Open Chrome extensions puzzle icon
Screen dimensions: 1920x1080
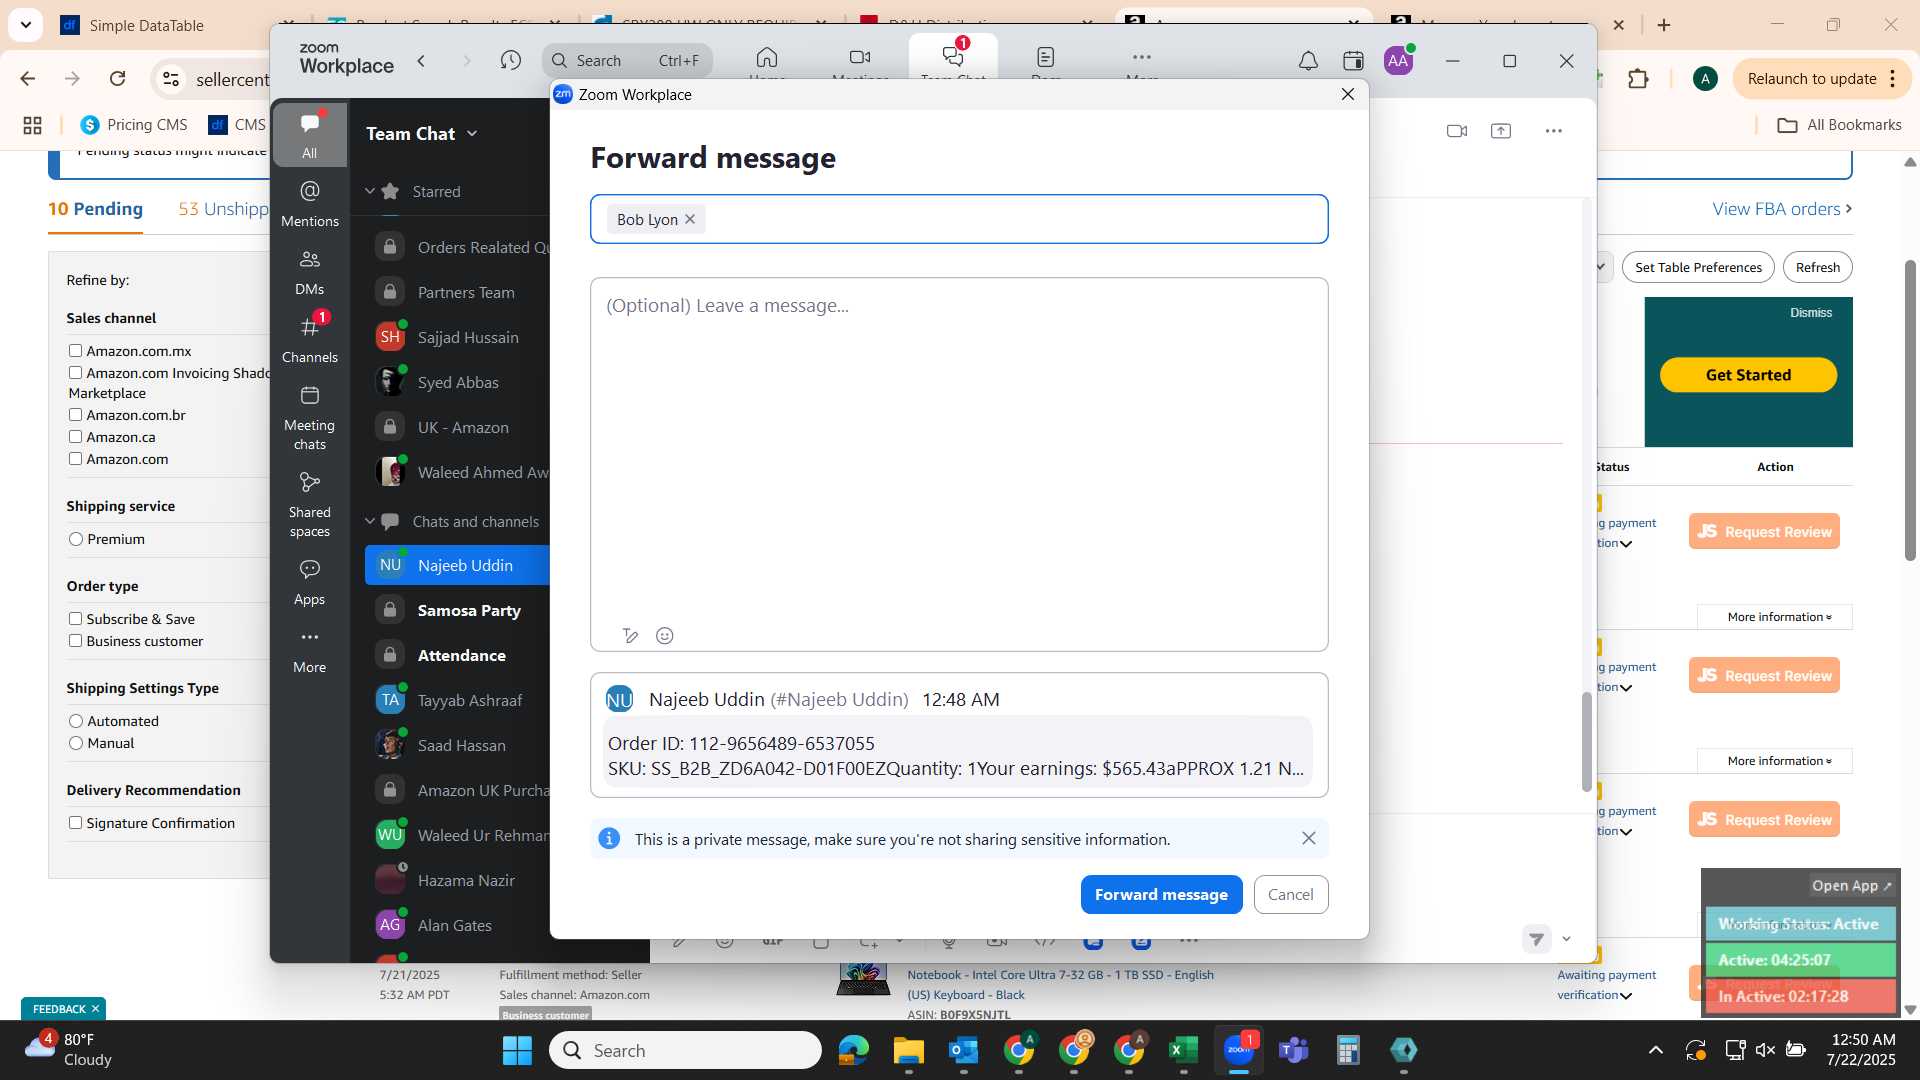[1638, 78]
